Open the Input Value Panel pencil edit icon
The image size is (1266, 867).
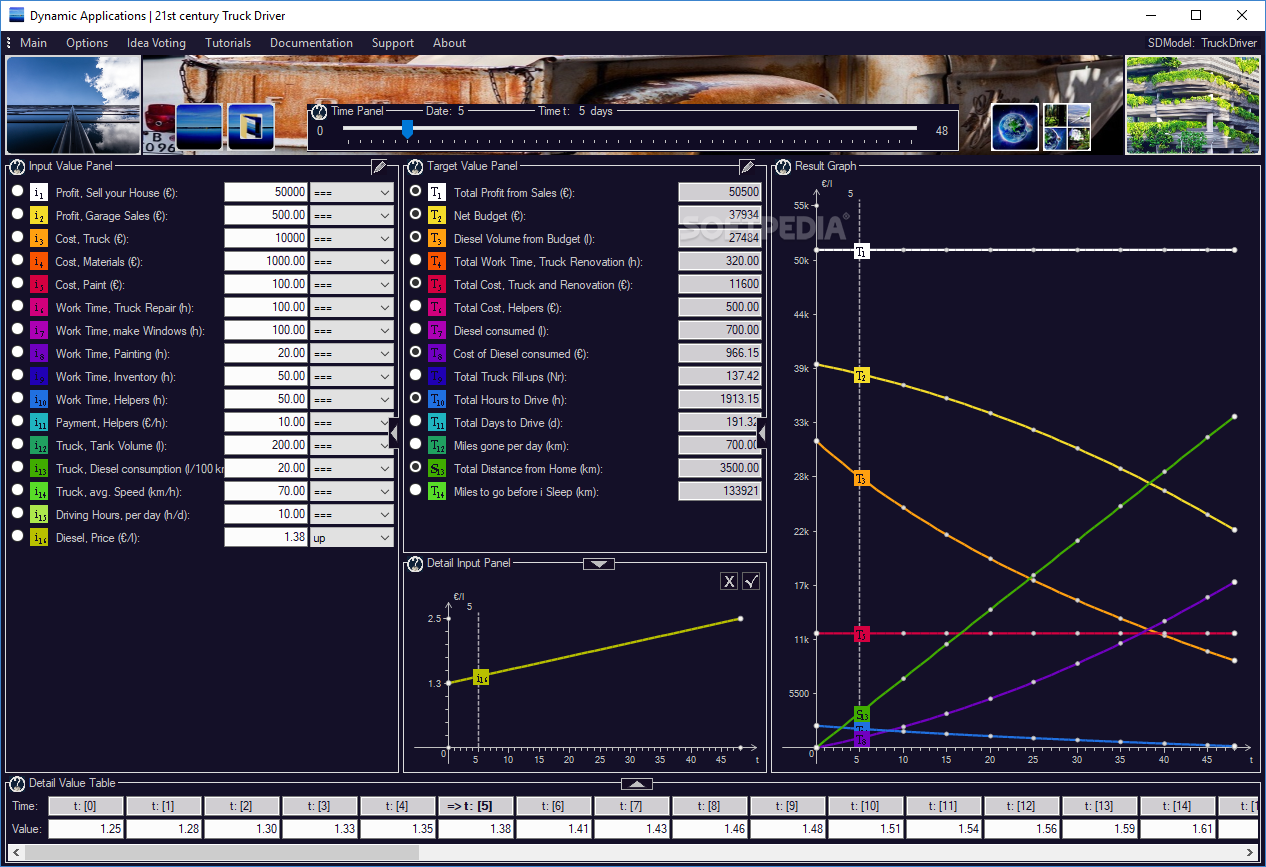[380, 166]
